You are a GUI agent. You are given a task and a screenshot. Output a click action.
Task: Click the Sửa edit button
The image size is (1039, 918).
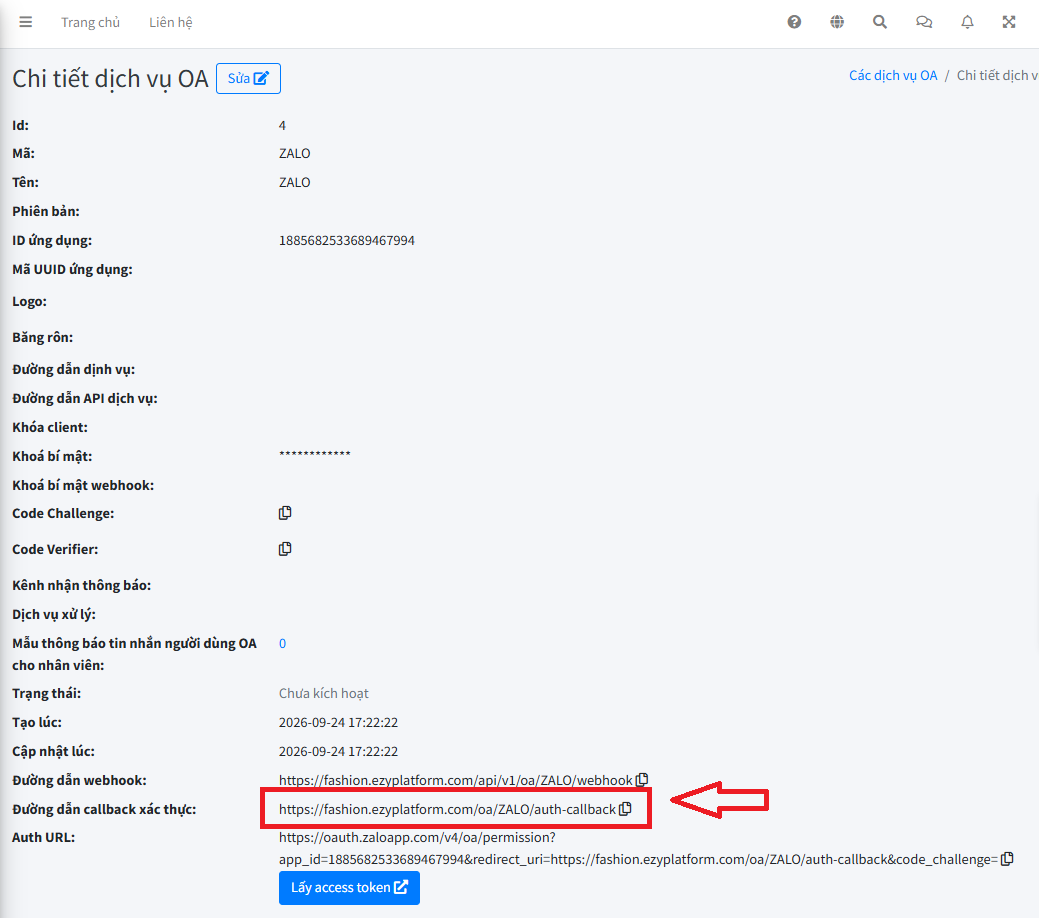[x=248, y=78]
